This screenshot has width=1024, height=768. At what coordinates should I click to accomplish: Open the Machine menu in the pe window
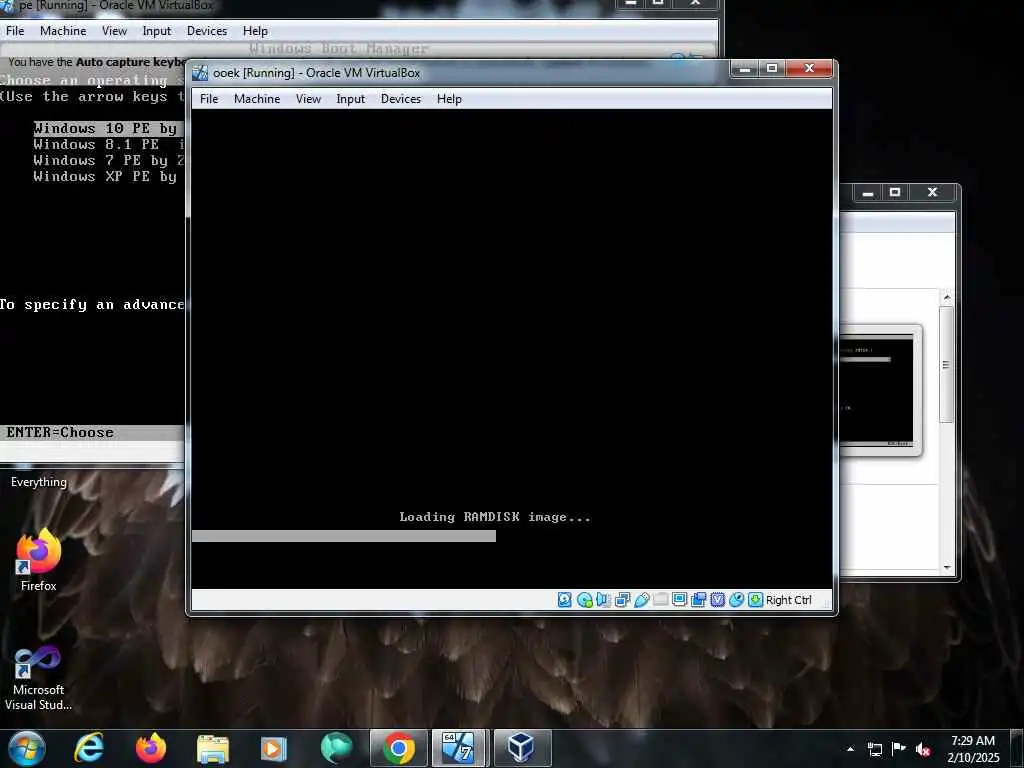63,31
